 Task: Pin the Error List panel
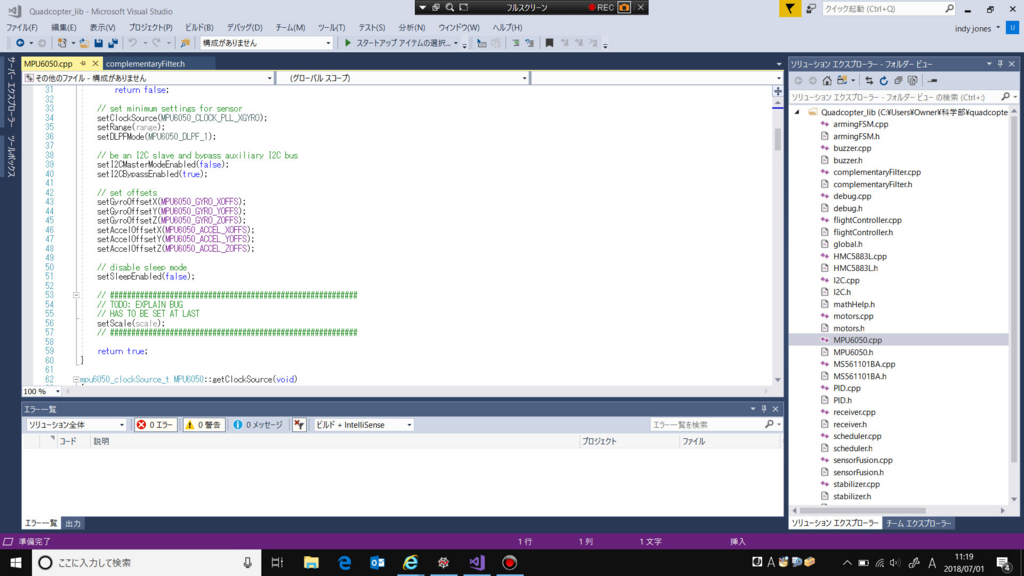click(764, 408)
